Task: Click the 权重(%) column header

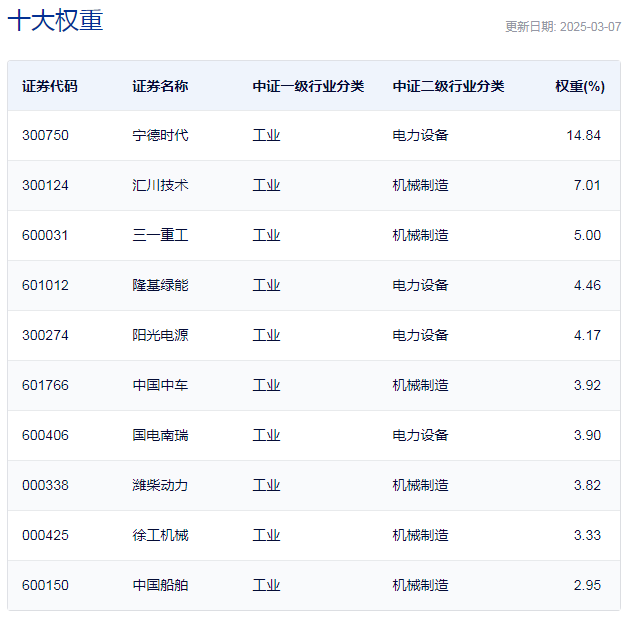Action: tap(580, 86)
